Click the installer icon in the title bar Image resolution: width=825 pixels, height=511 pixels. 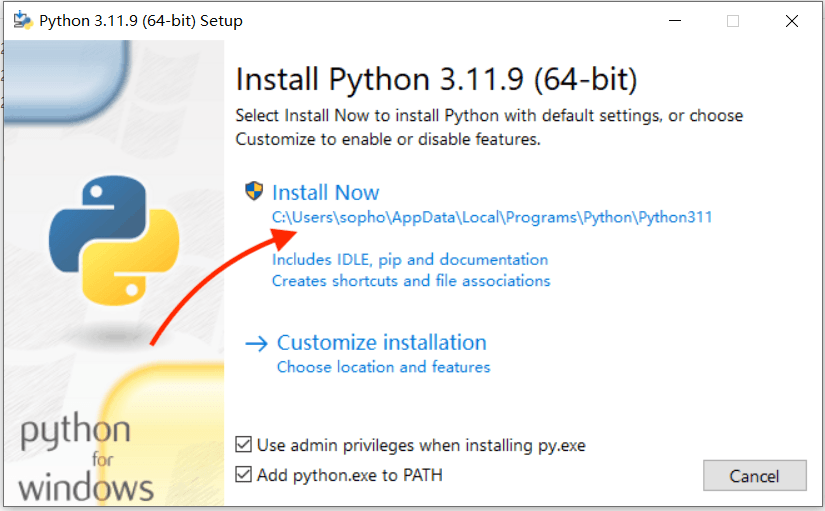[20, 20]
